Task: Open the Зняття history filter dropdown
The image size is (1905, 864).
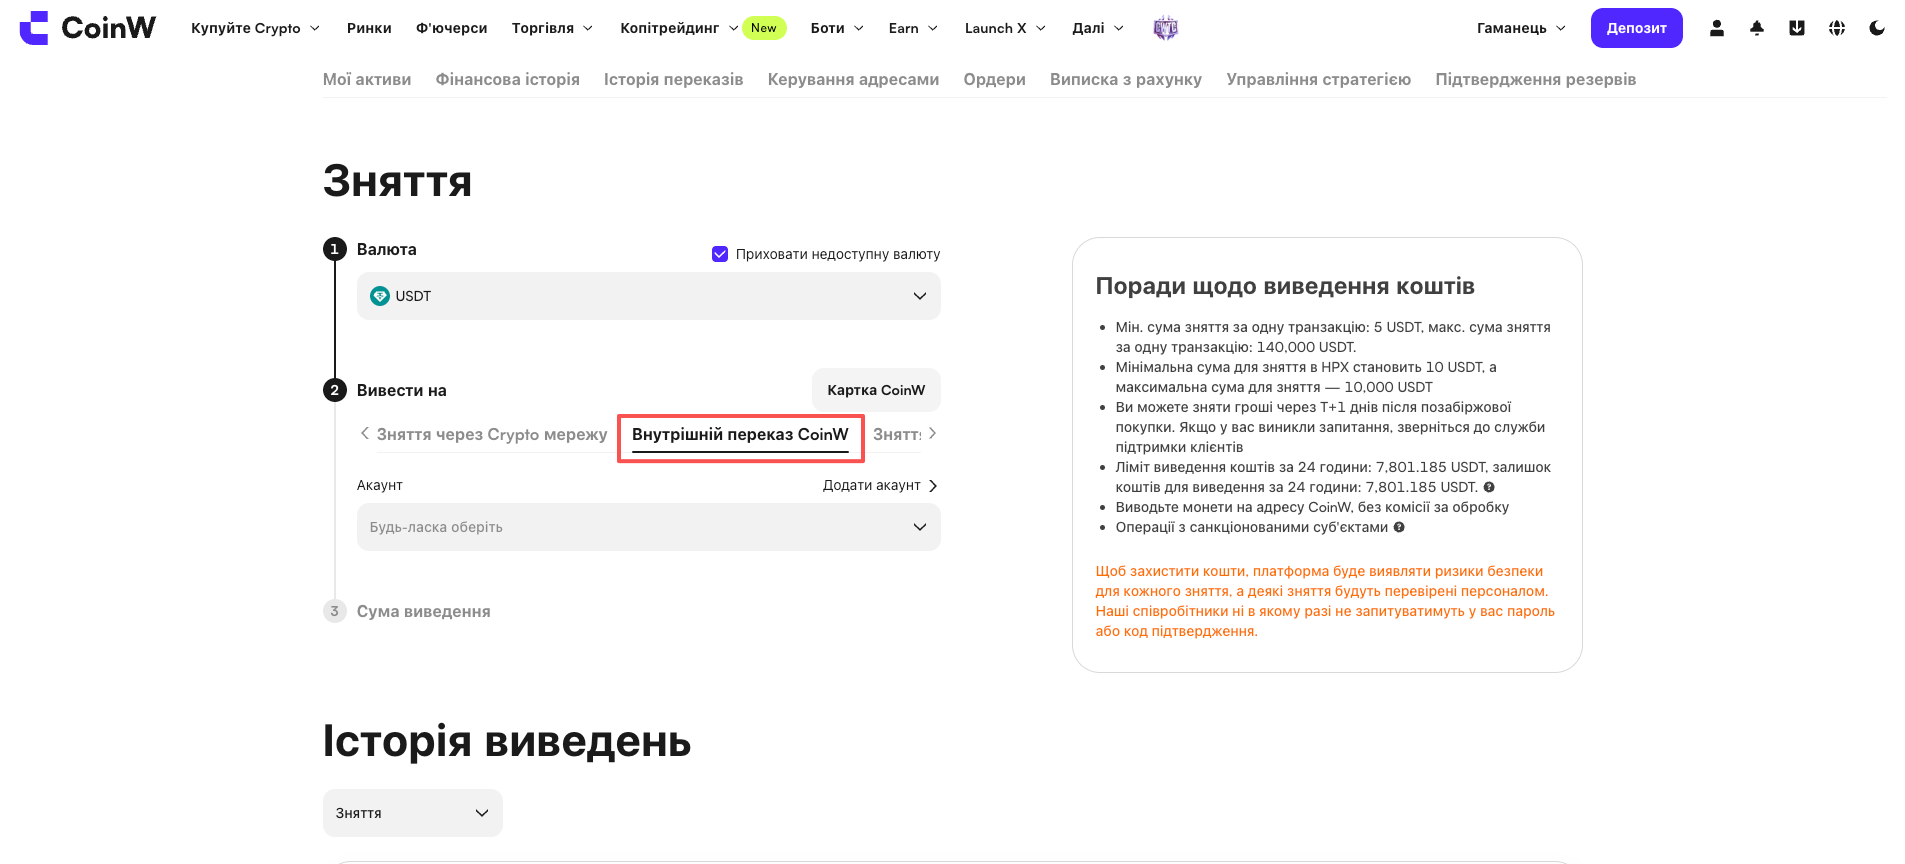Action: (x=413, y=813)
